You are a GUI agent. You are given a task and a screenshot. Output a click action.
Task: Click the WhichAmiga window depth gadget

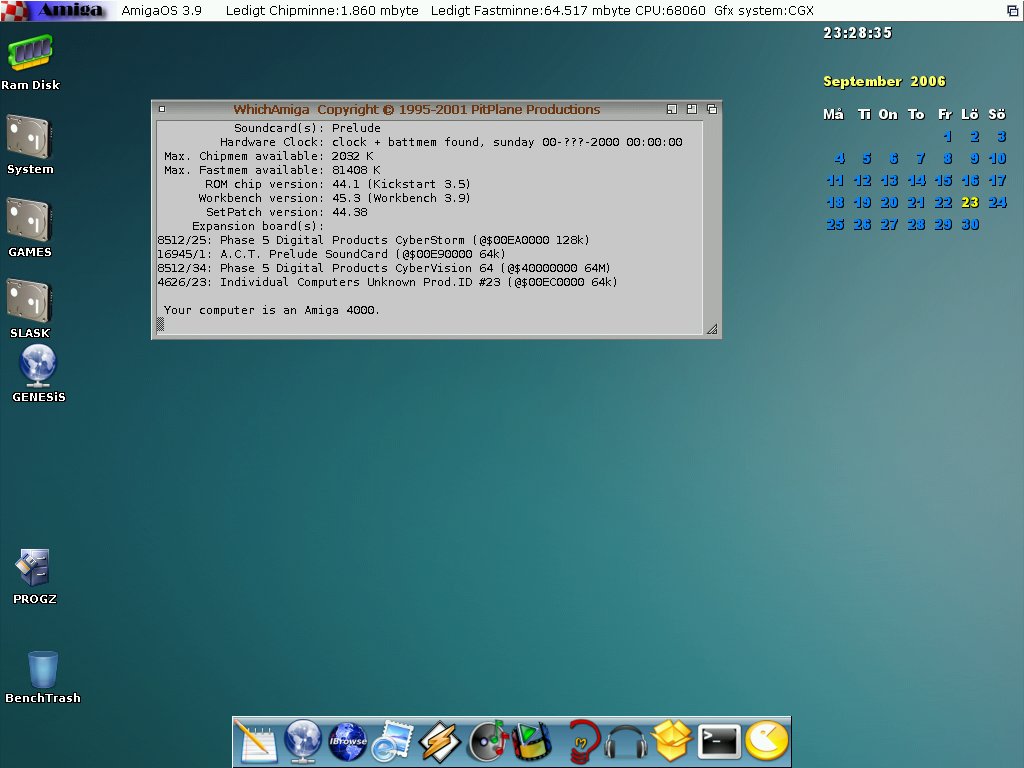[x=712, y=109]
